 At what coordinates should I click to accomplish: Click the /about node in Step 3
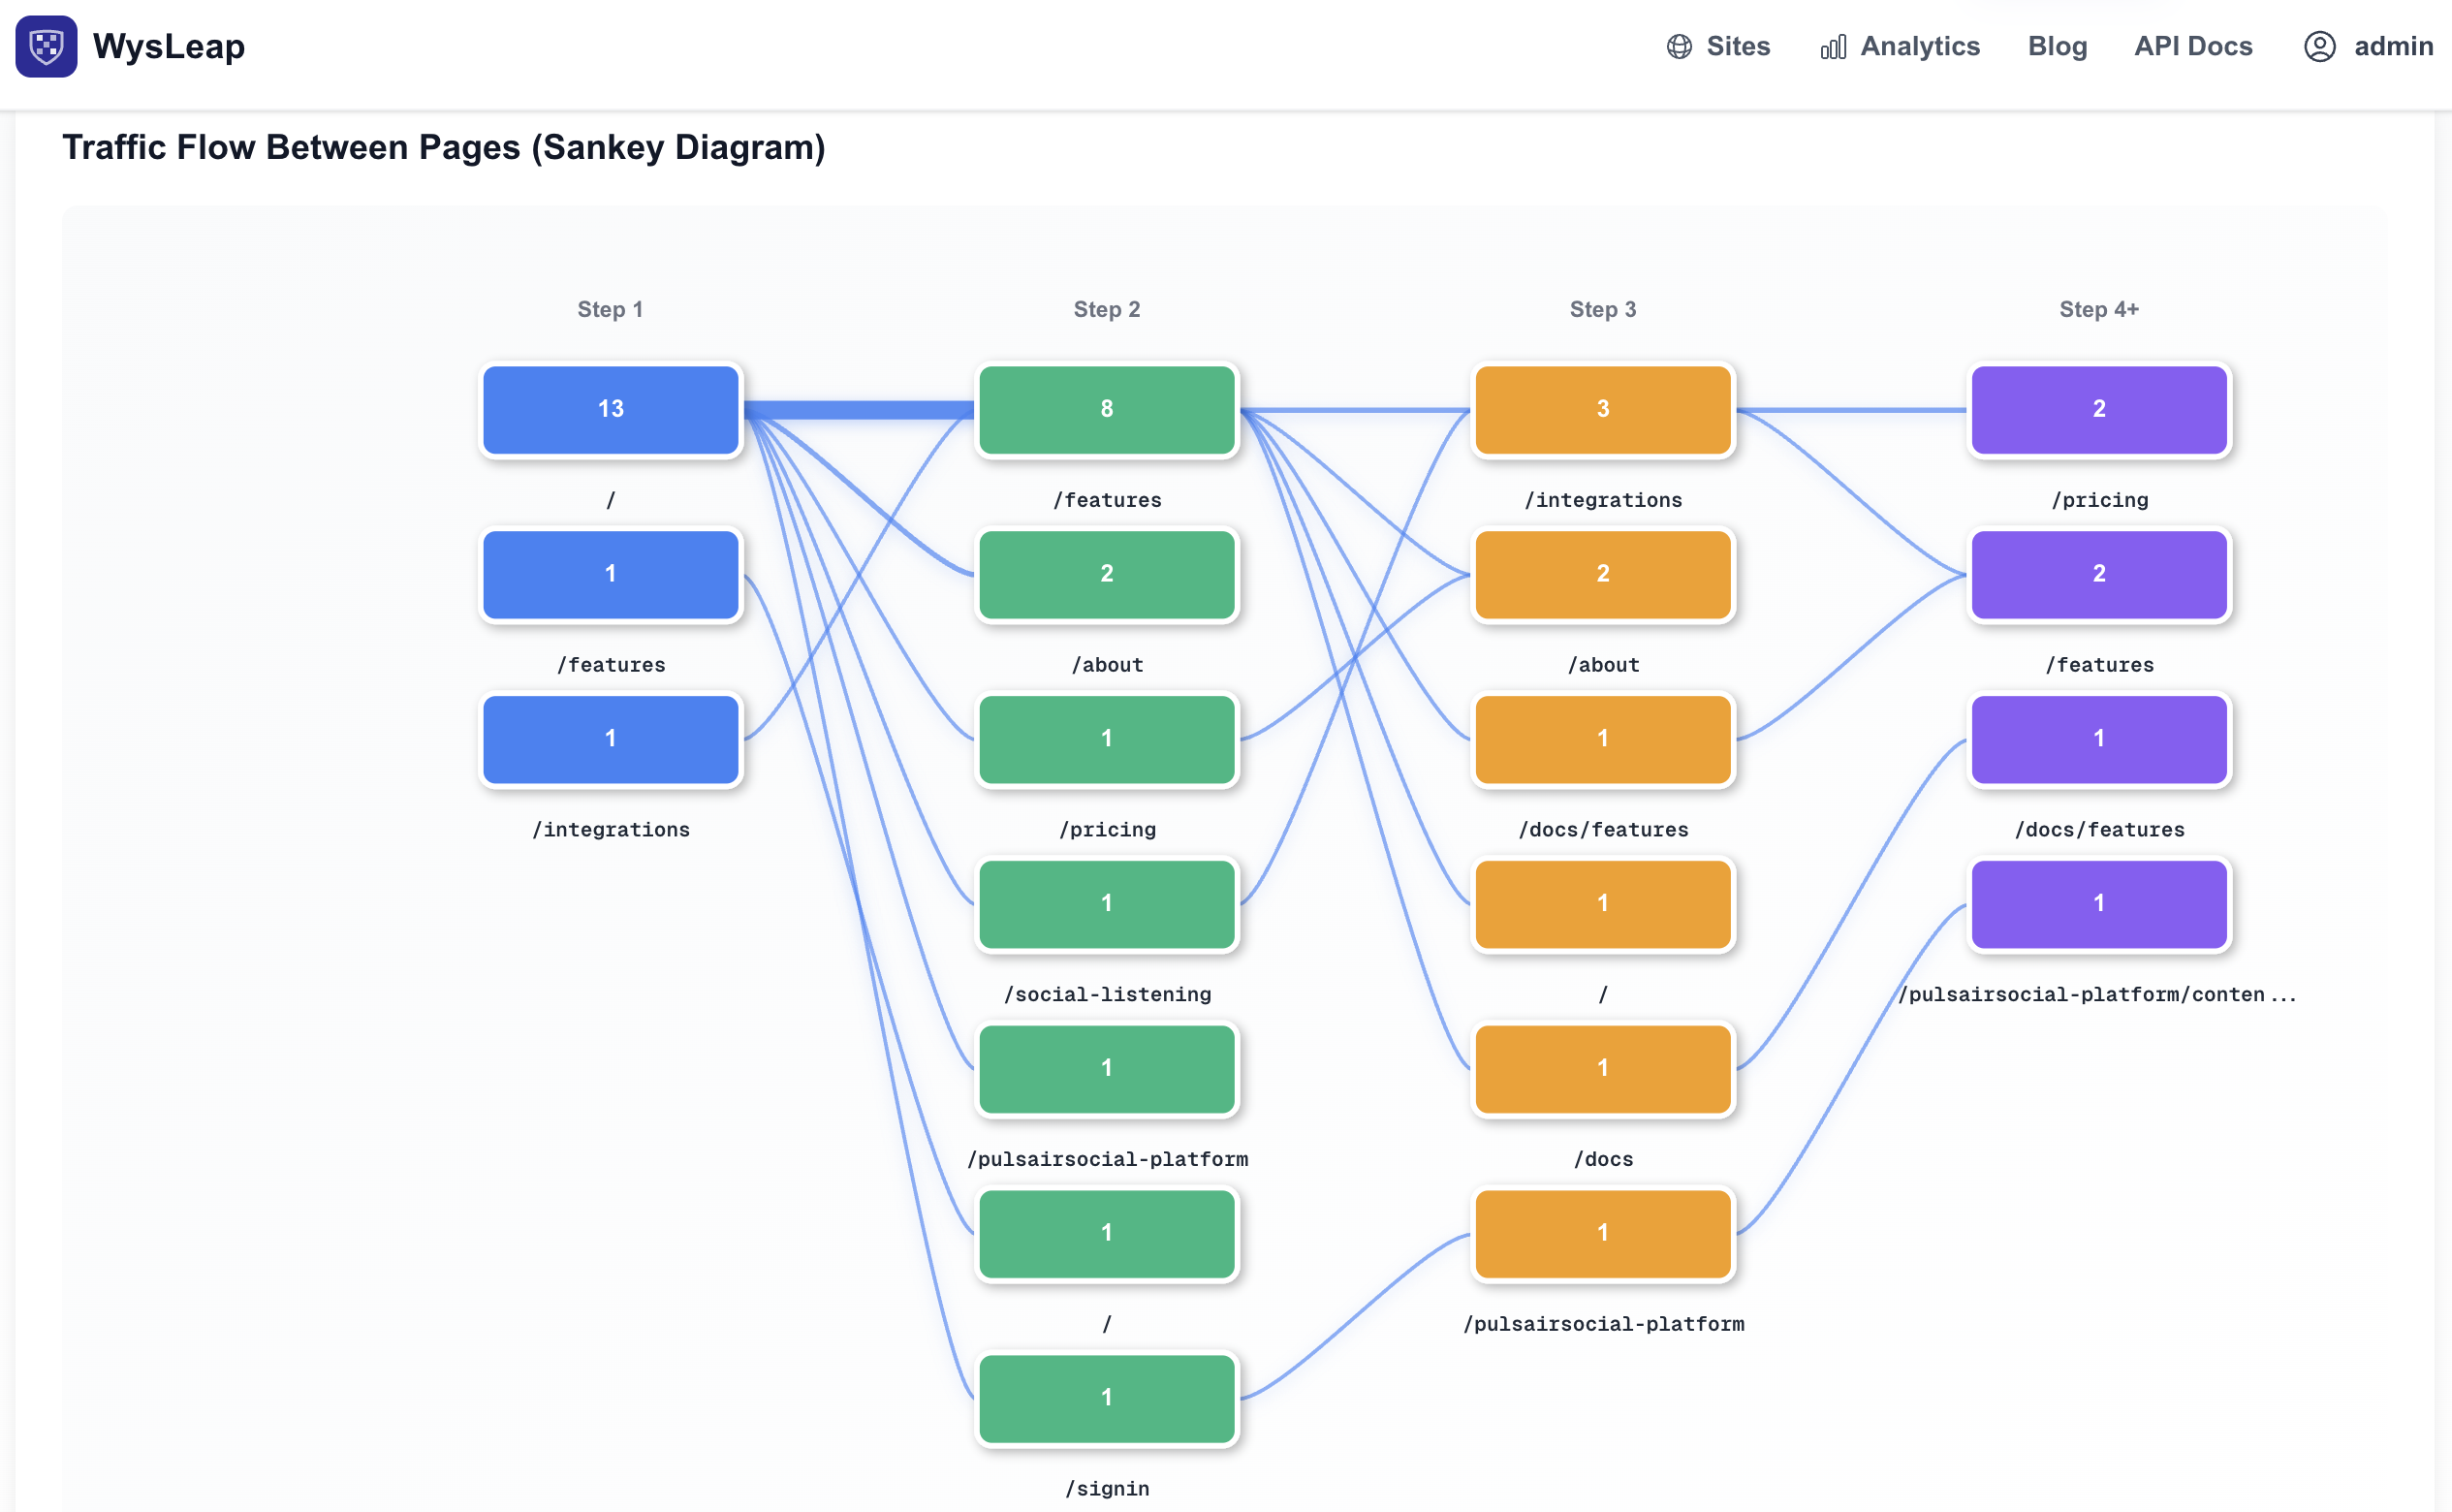pos(1602,574)
